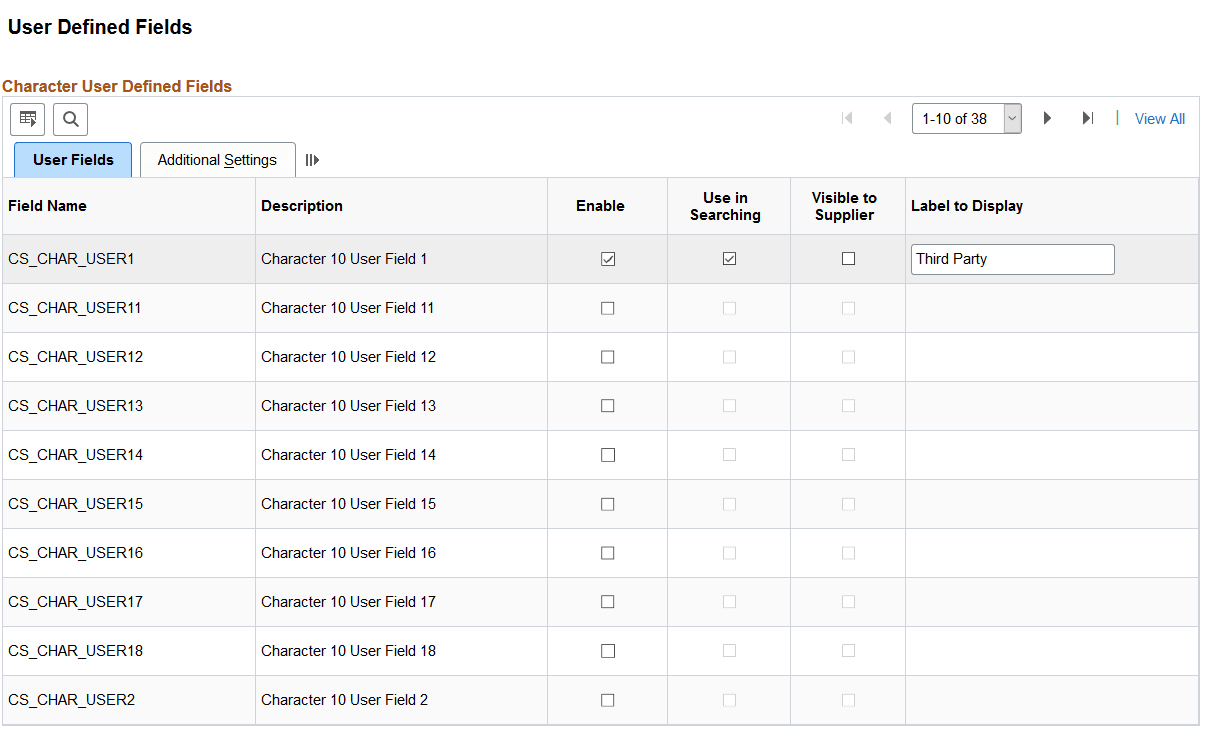Jump to the first page of rows
The height and width of the screenshot is (736, 1226).
pyautogui.click(x=847, y=118)
